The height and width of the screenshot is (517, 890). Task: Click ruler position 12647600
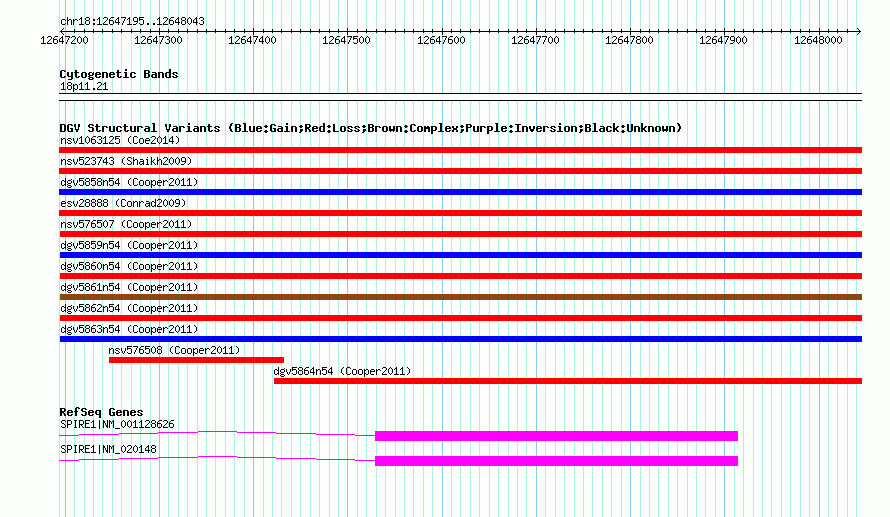pyautogui.click(x=441, y=40)
